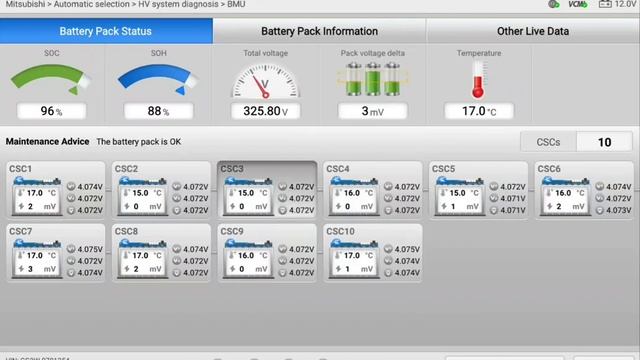
Task: Click the CSCs count value 10
Action: pyautogui.click(x=604, y=142)
